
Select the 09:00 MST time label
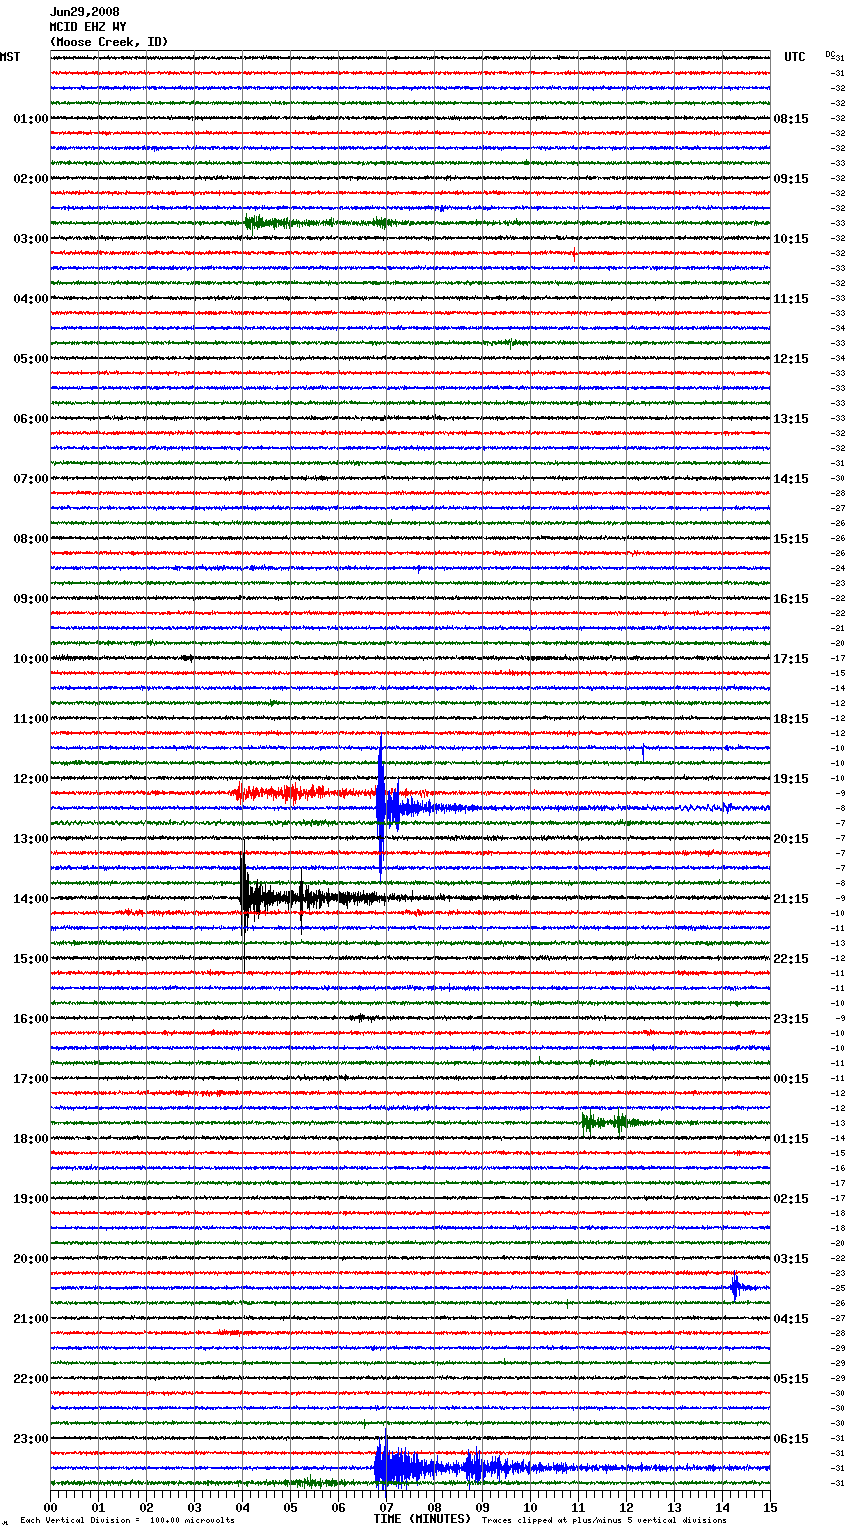click(x=31, y=599)
